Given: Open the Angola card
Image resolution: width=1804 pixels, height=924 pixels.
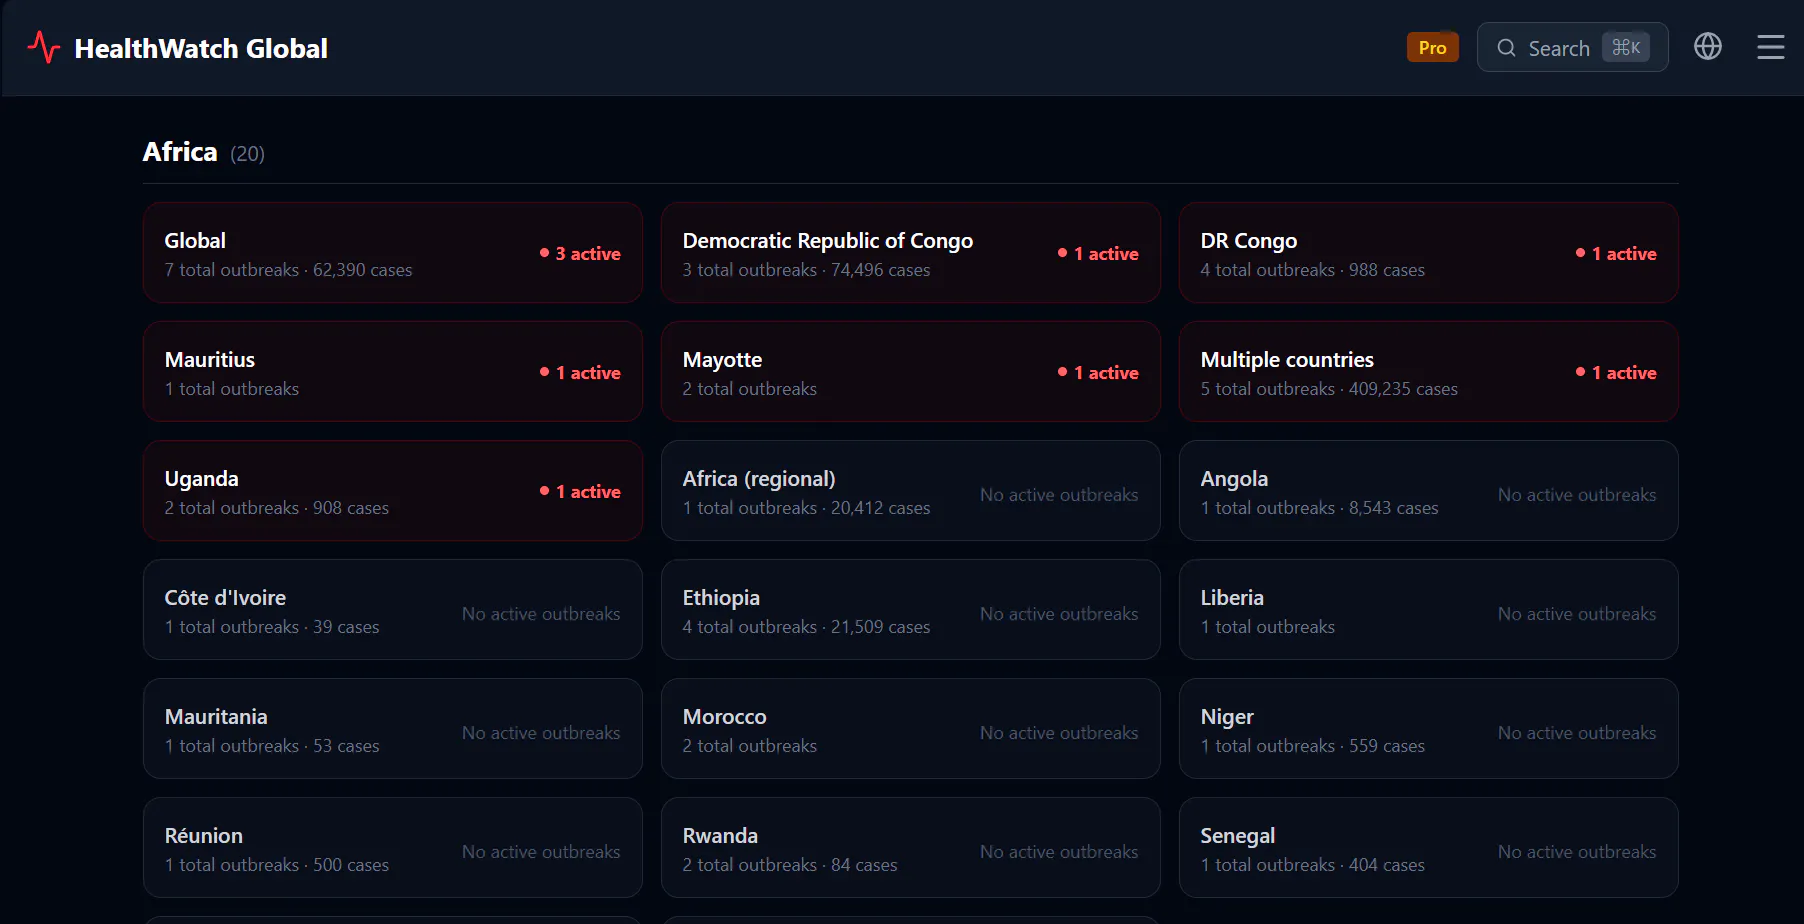Looking at the screenshot, I should (1429, 490).
